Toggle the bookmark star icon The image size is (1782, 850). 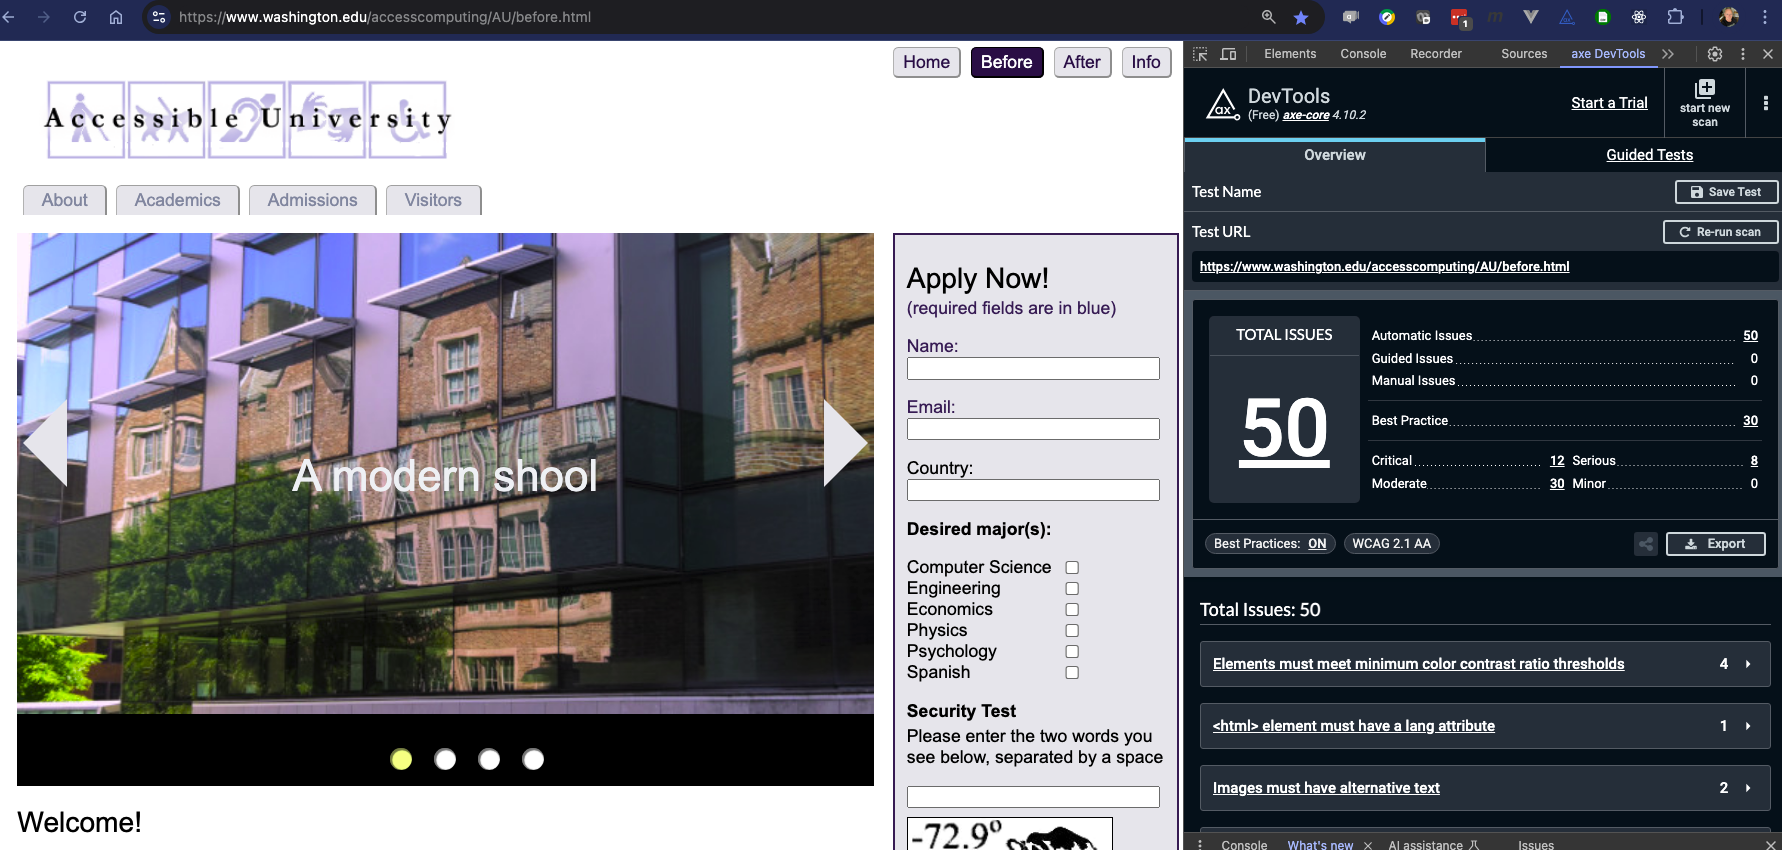(1301, 17)
